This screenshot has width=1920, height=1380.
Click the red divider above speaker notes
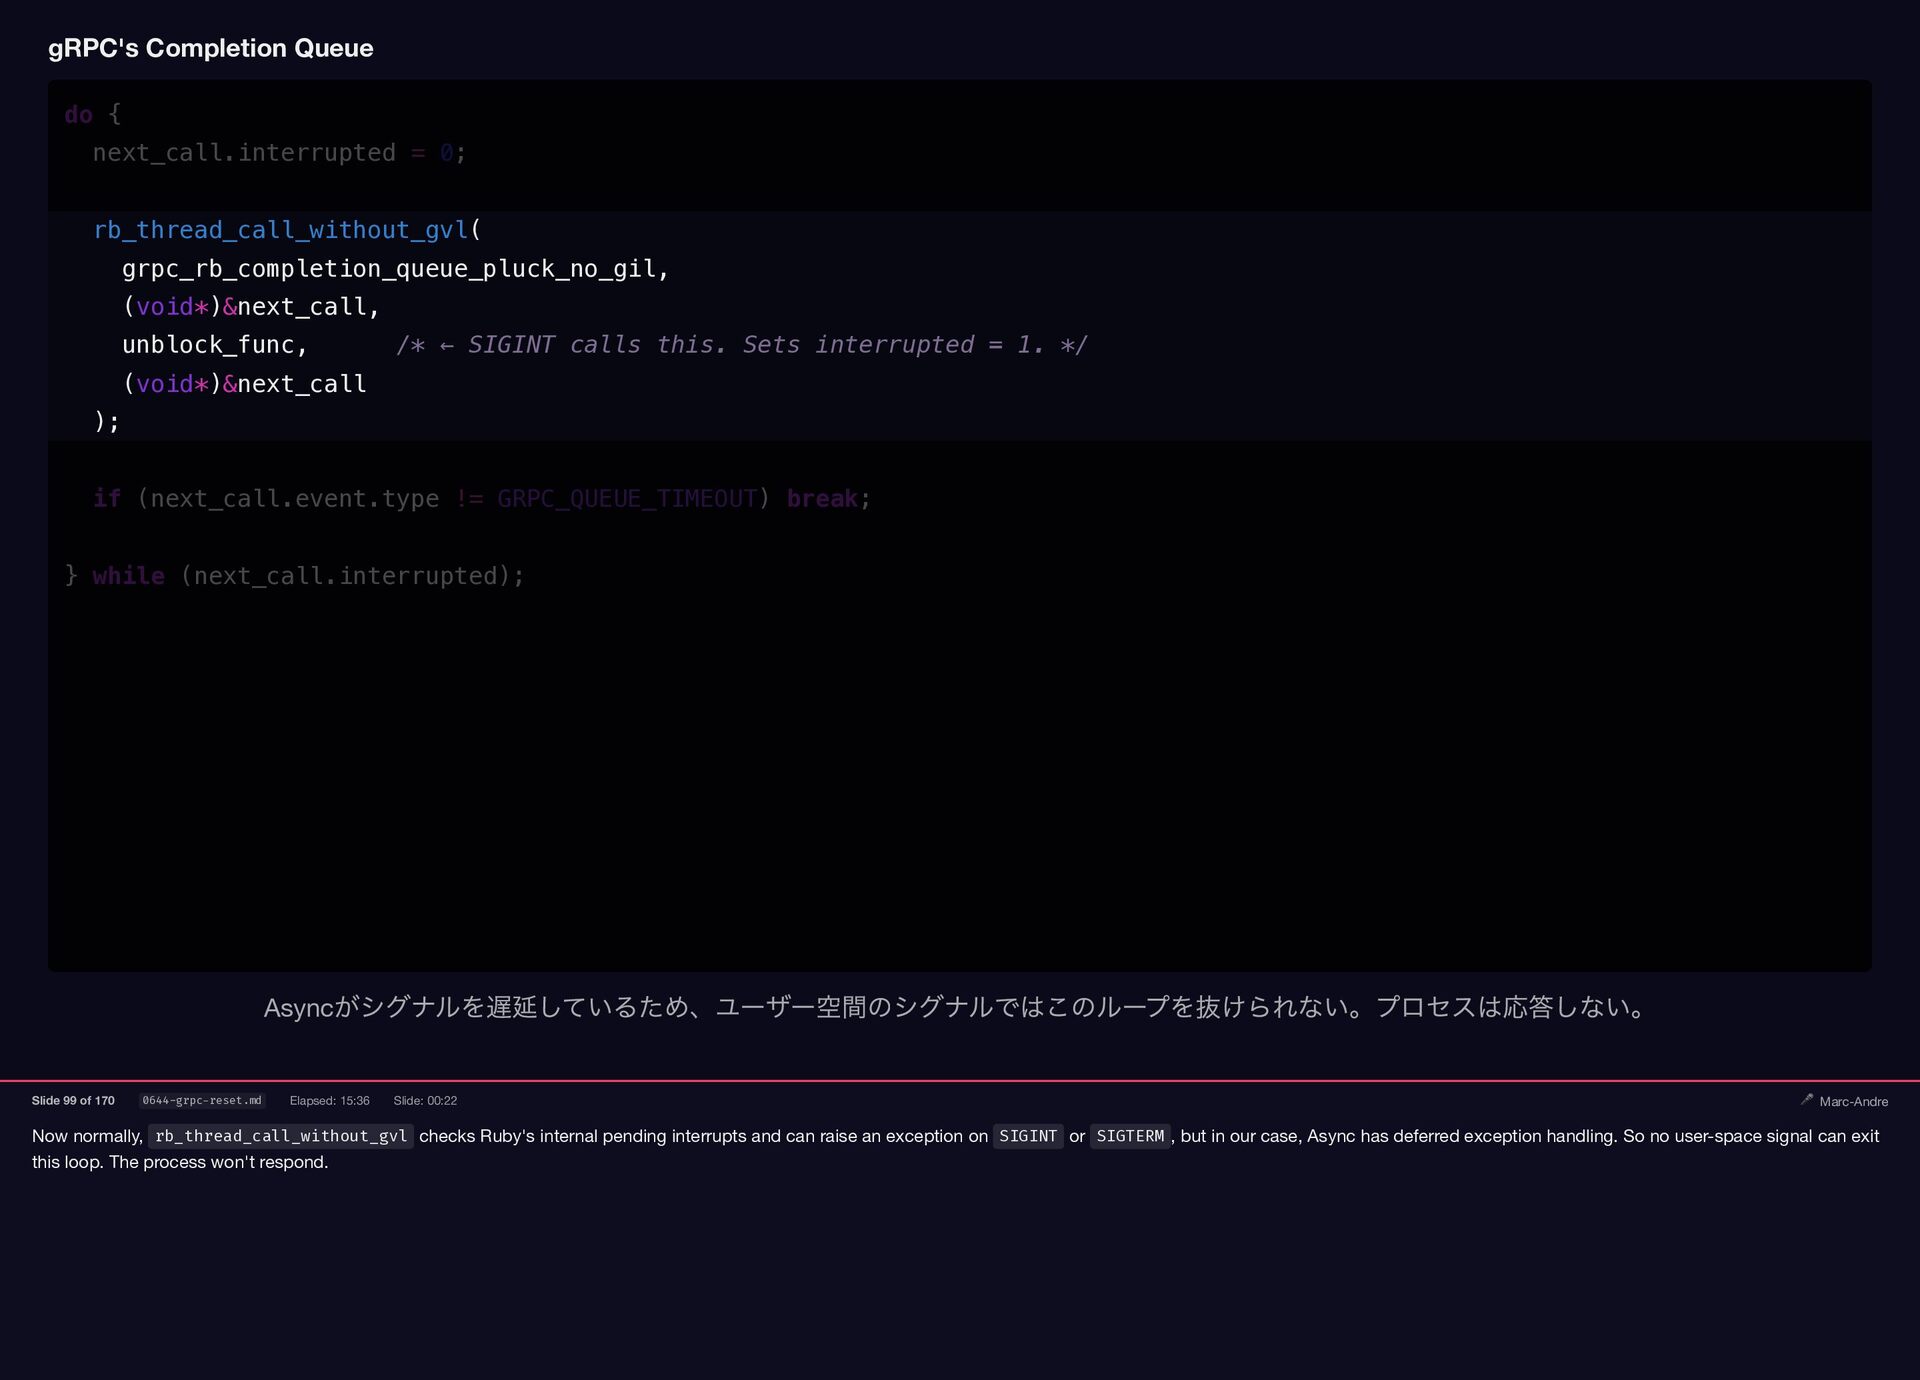point(960,1081)
